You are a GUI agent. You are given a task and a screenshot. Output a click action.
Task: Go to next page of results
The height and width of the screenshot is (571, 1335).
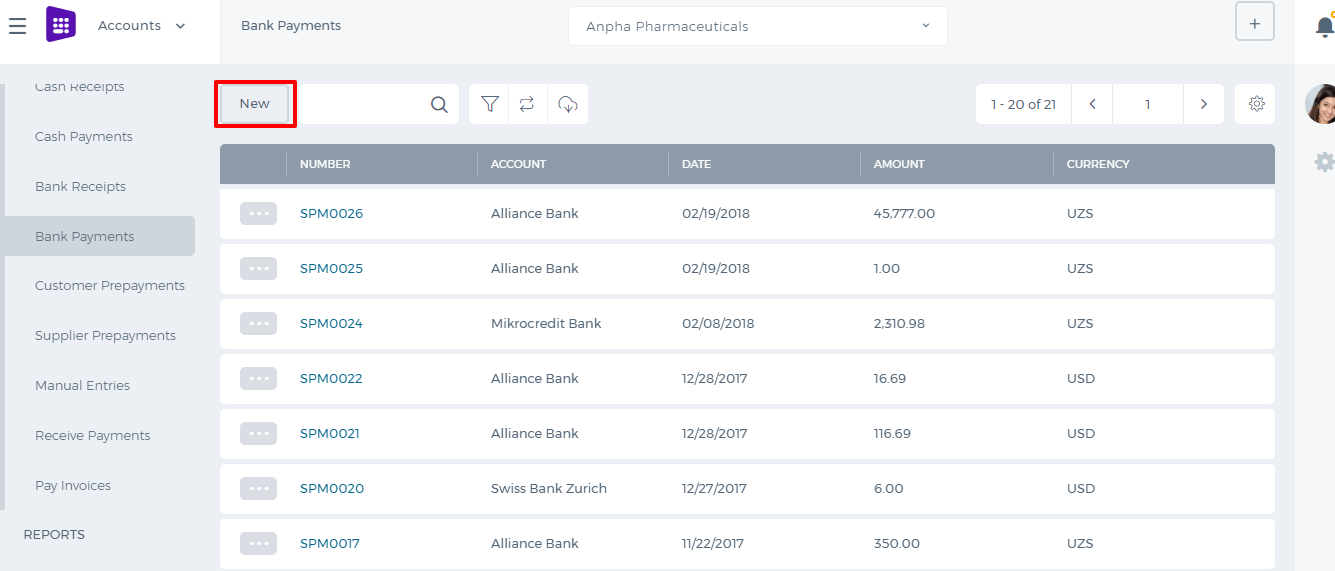coord(1204,104)
